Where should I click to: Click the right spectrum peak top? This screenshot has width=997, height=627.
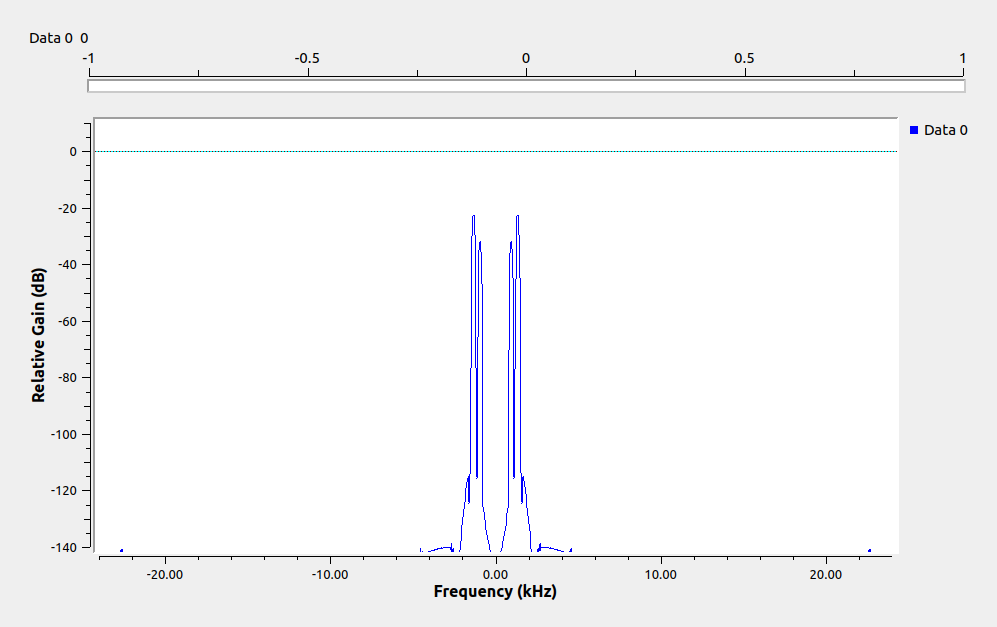(517, 217)
